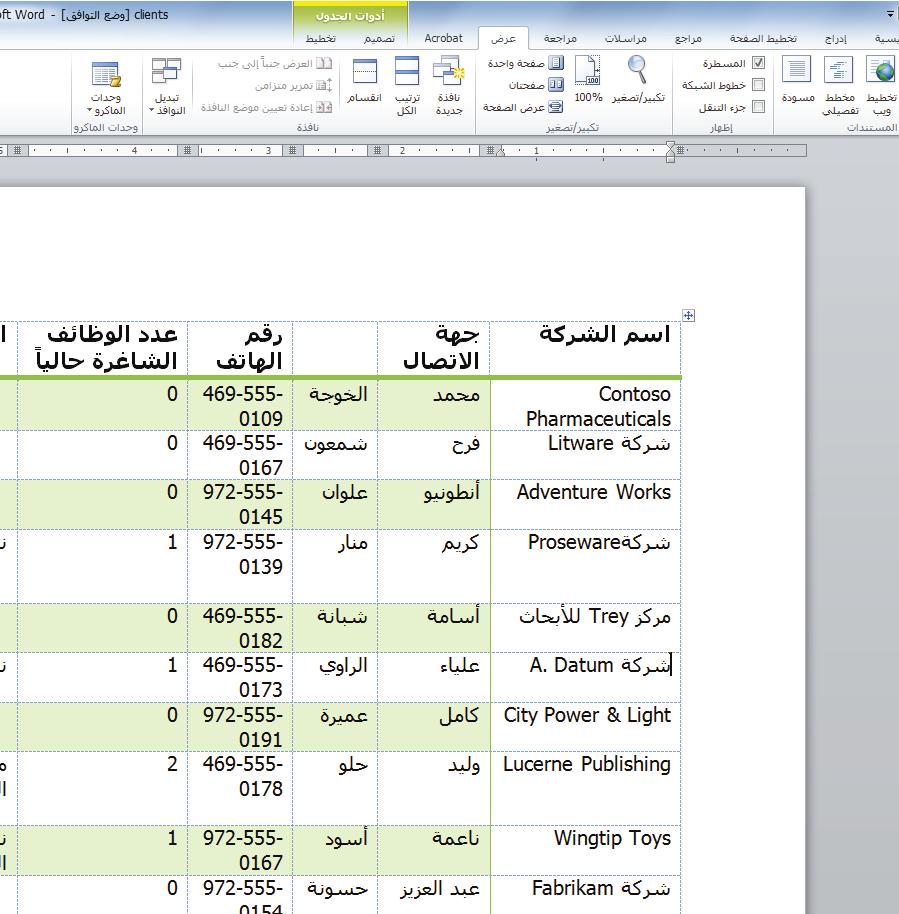Click the Table Tools (أدوات الجدول) contextual header
Image resolution: width=899 pixels, height=914 pixels.
[350, 16]
